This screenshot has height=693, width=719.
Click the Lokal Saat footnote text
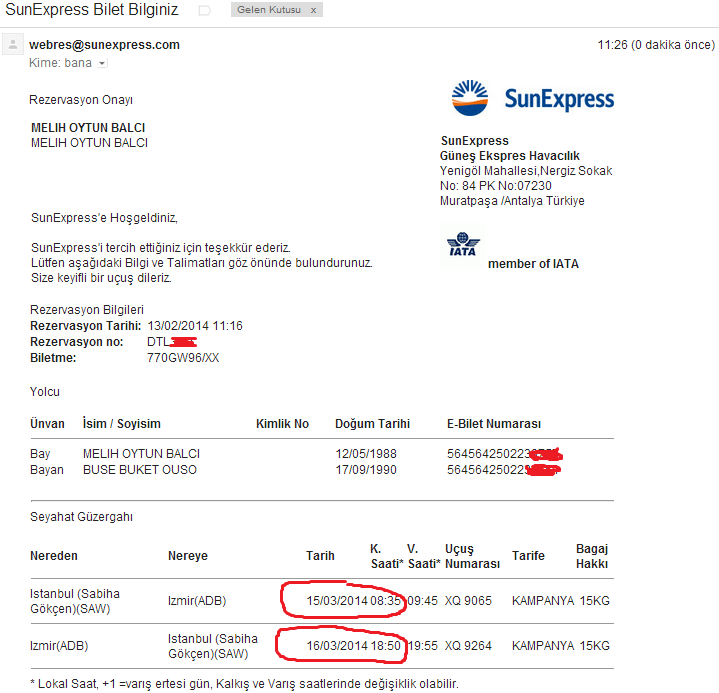pyautogui.click(x=244, y=684)
